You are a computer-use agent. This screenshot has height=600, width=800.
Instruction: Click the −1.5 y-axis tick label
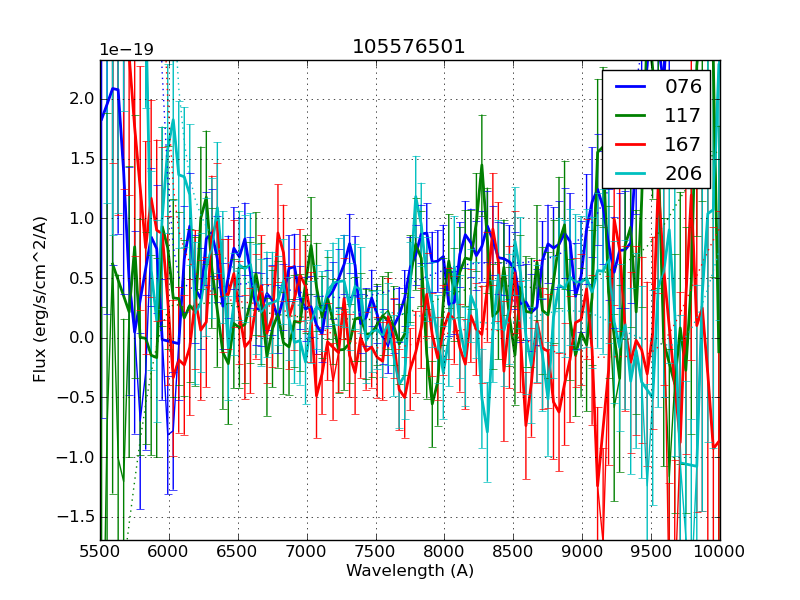76,517
